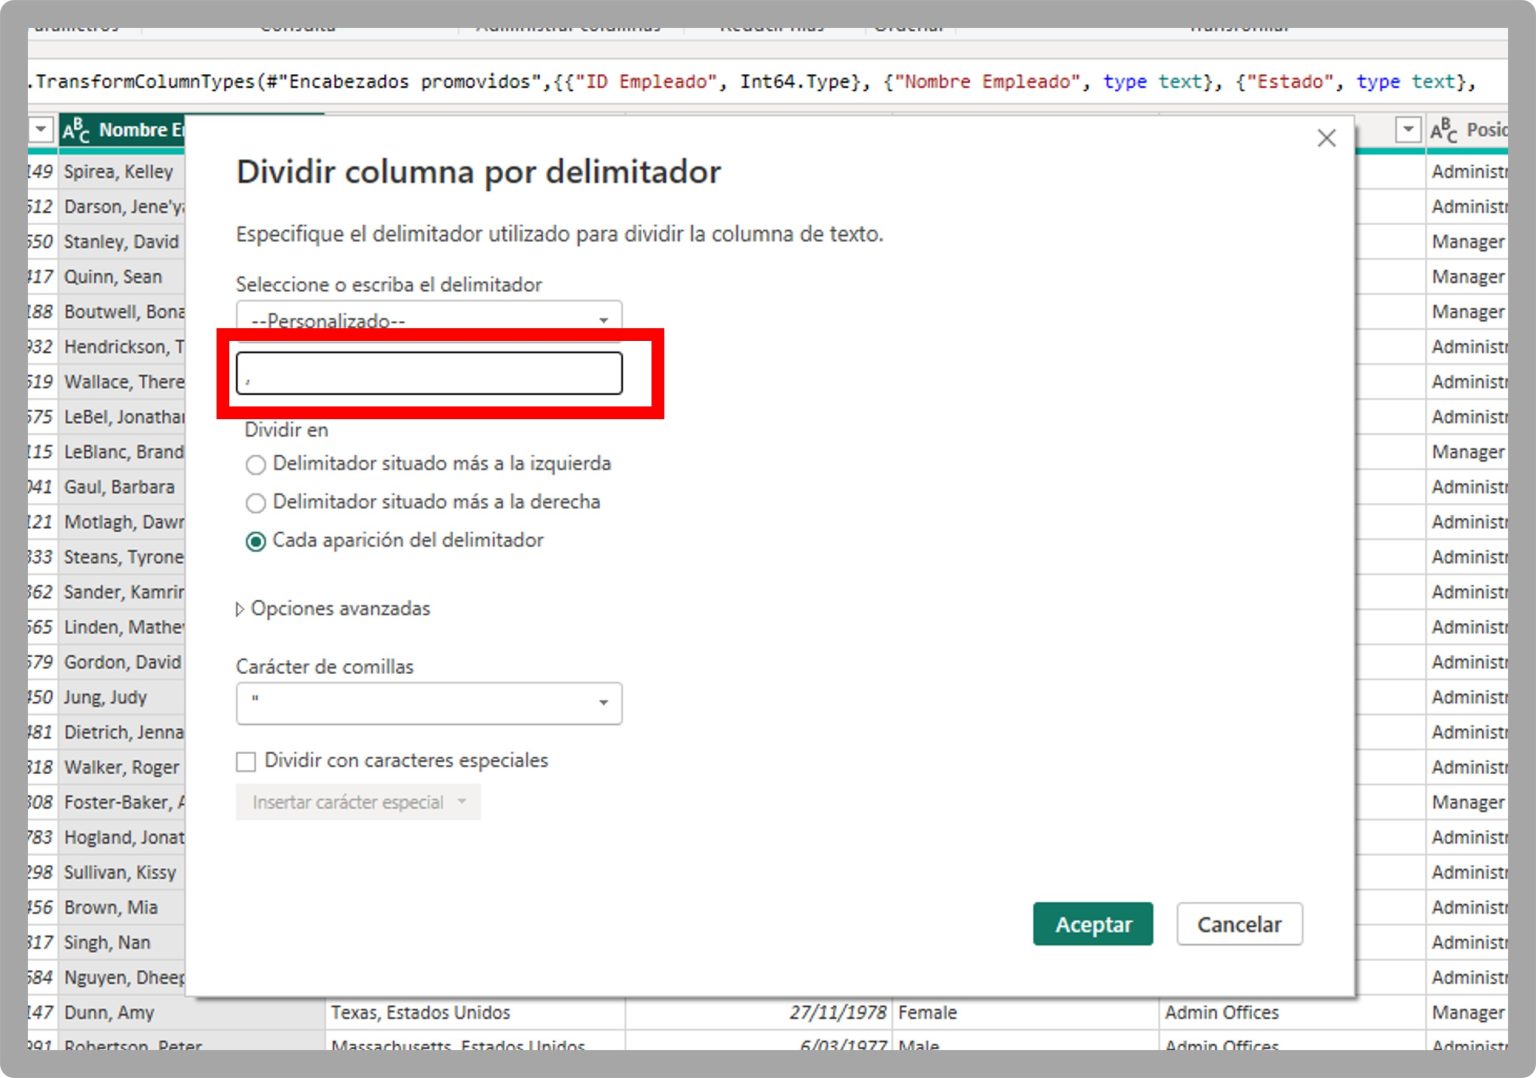This screenshot has height=1078, width=1536.
Task: Click the Posición cell in Spirea, Kelley row
Action: (x=1467, y=172)
